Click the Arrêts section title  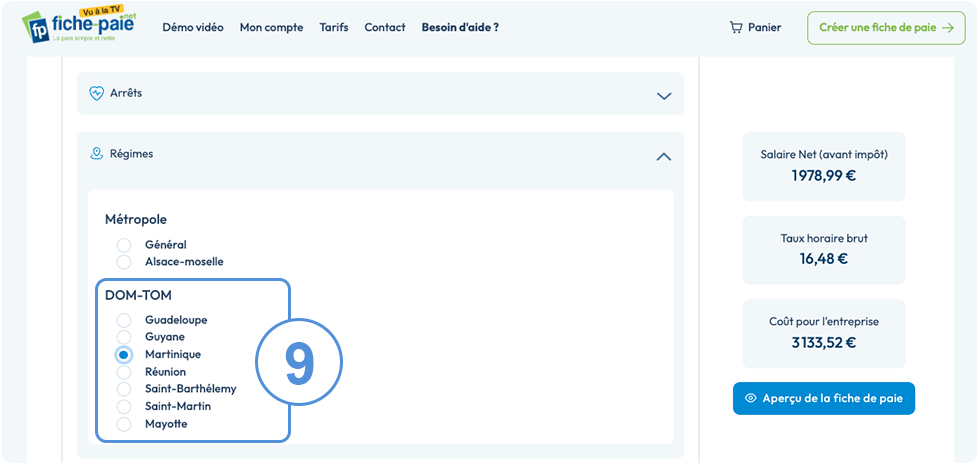pyautogui.click(x=126, y=93)
